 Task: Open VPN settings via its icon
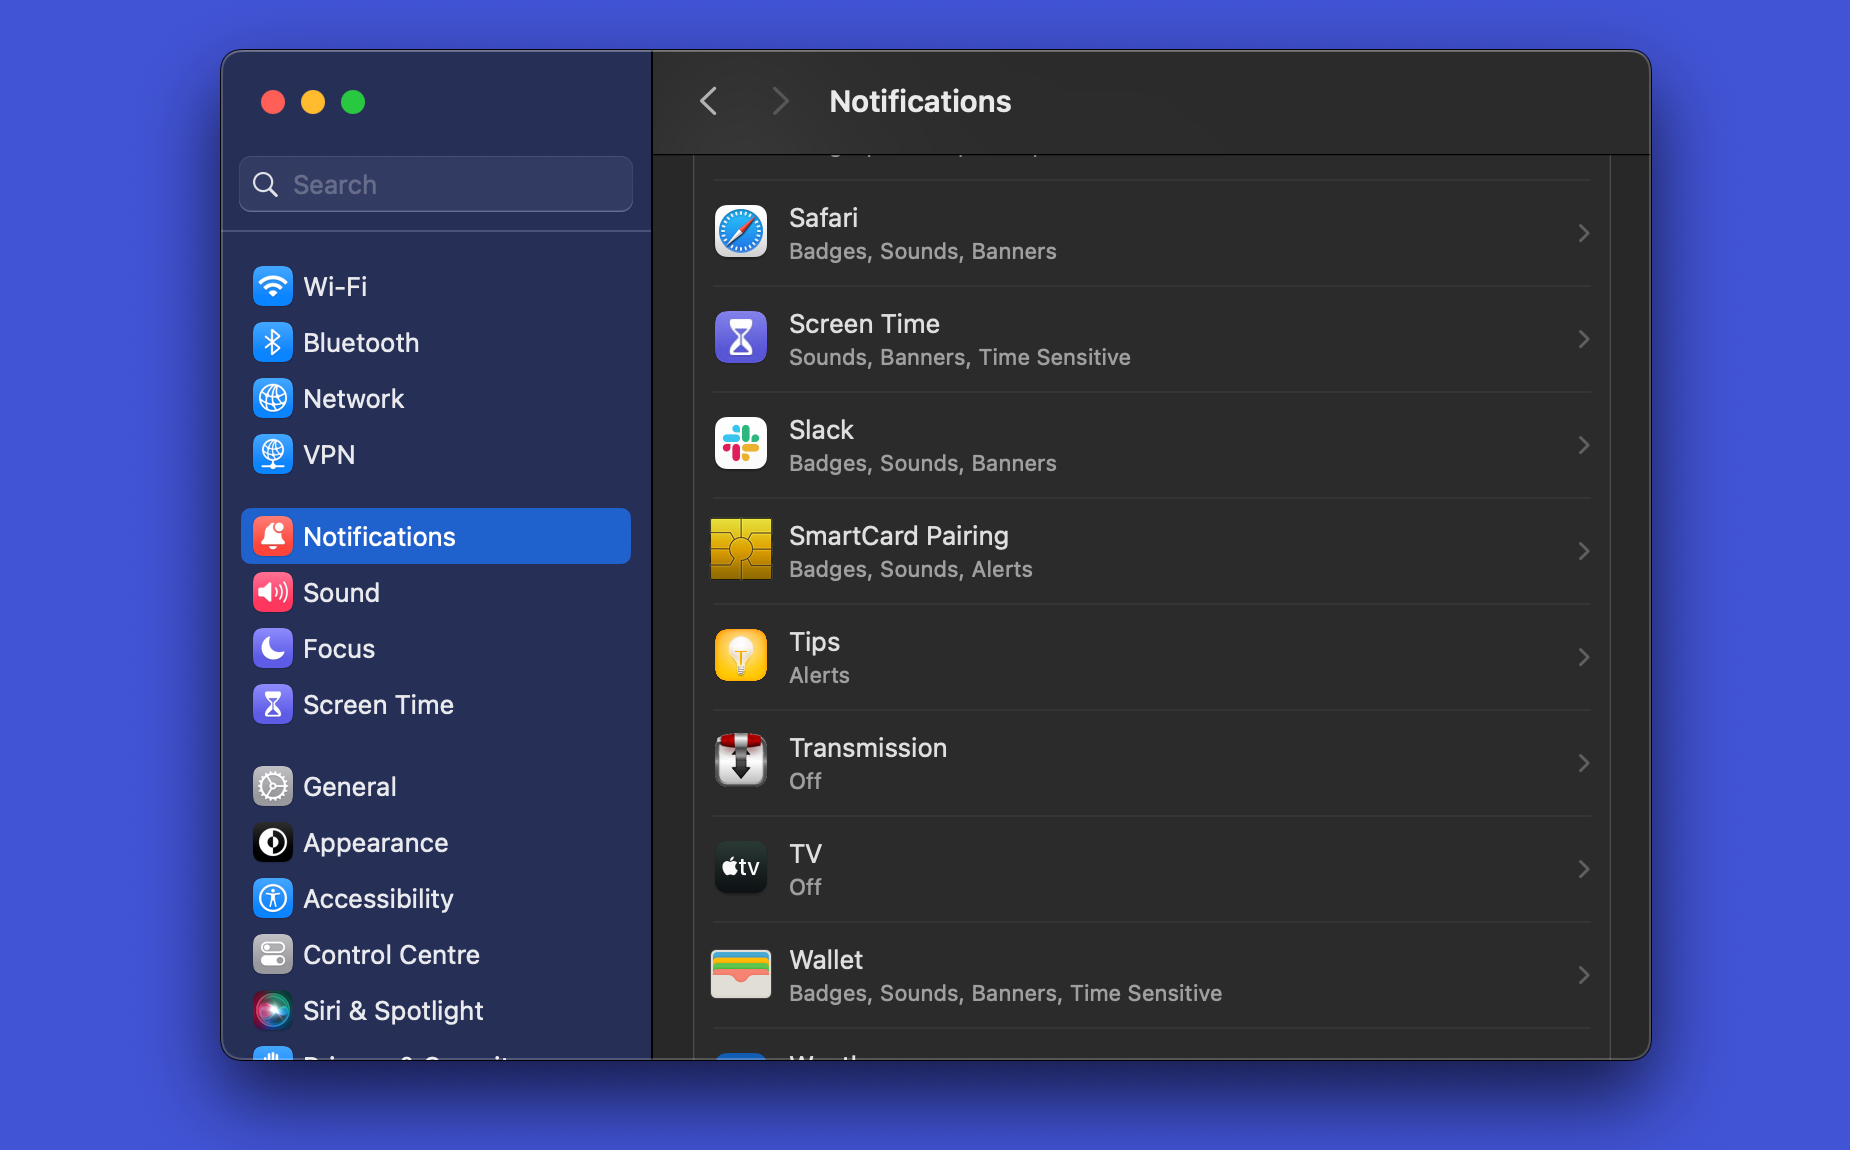click(x=273, y=454)
